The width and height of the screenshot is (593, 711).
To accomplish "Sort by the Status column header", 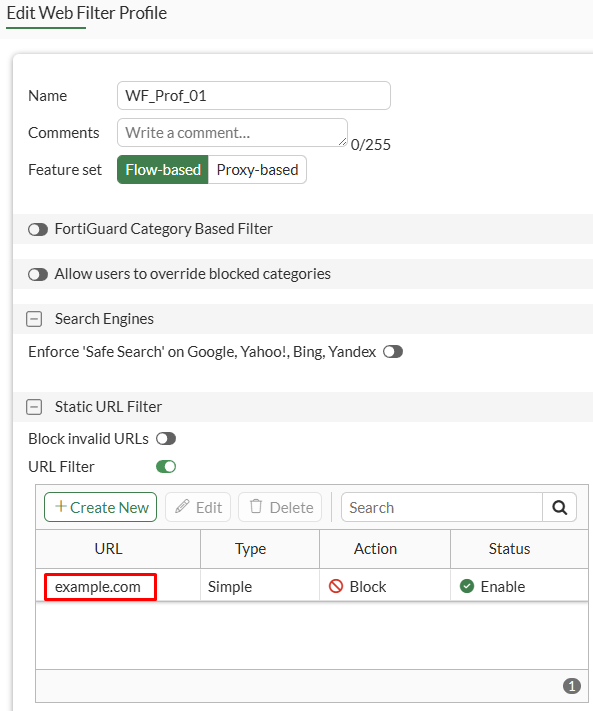I will click(x=519, y=549).
